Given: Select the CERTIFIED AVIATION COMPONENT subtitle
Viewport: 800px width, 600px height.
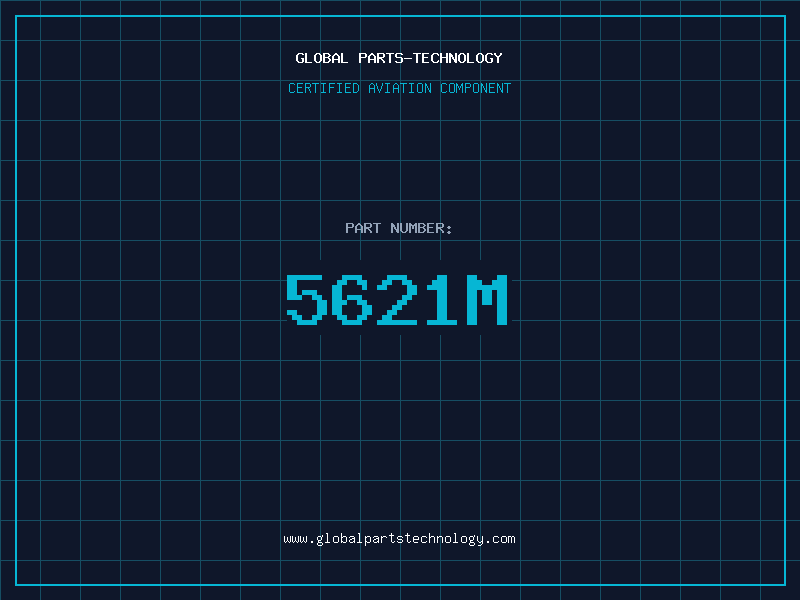Looking at the screenshot, I should (399, 88).
